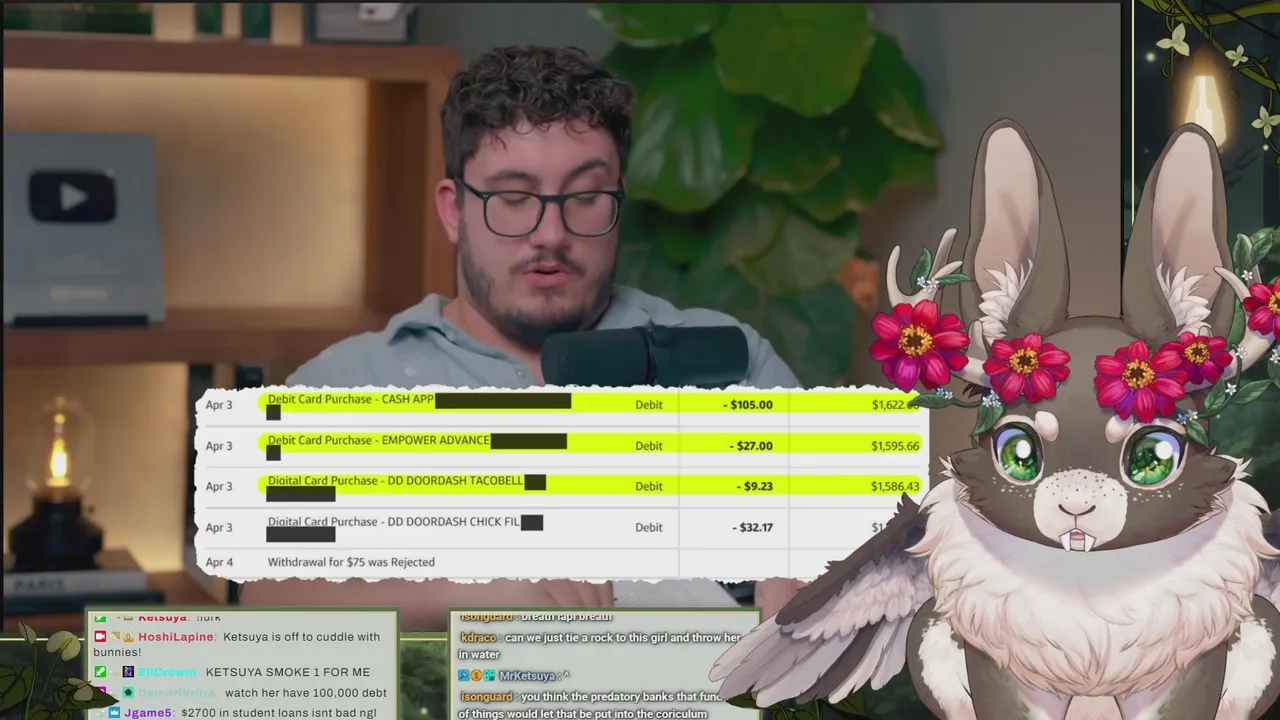Click 'Debit' type on CHICK FIL row

coord(649,527)
